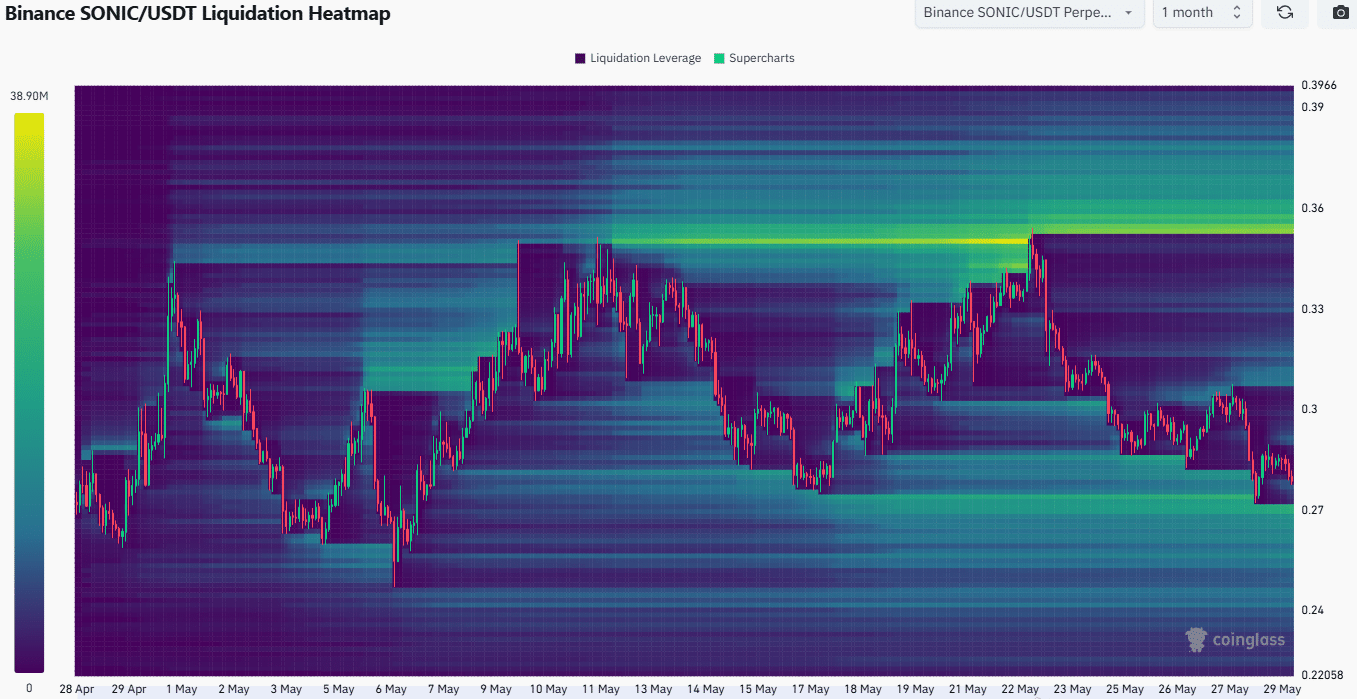Click the 9 May date label
1357x699 pixels.
[x=495, y=689]
